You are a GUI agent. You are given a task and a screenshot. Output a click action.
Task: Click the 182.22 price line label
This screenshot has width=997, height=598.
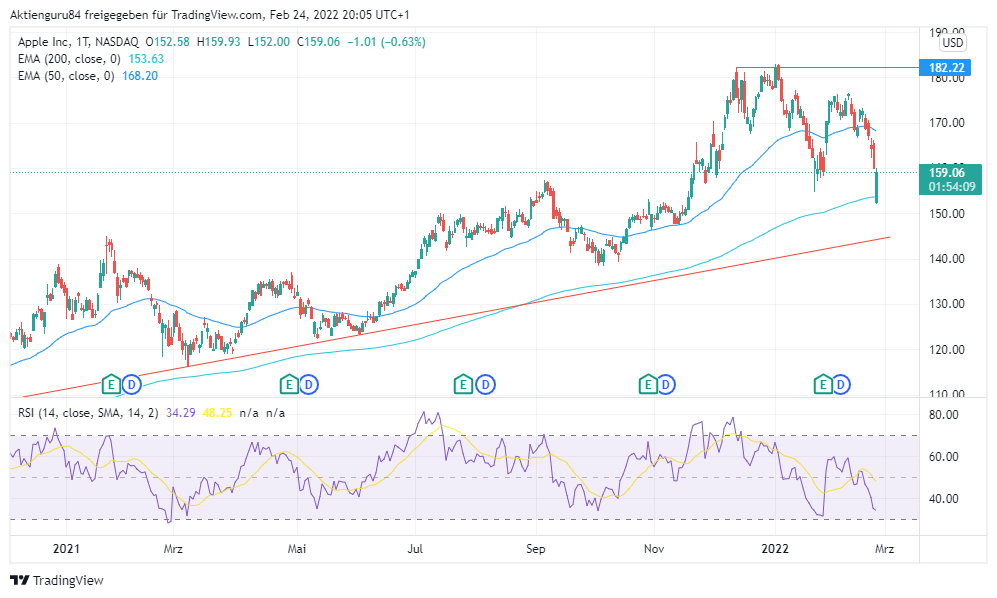click(x=945, y=67)
